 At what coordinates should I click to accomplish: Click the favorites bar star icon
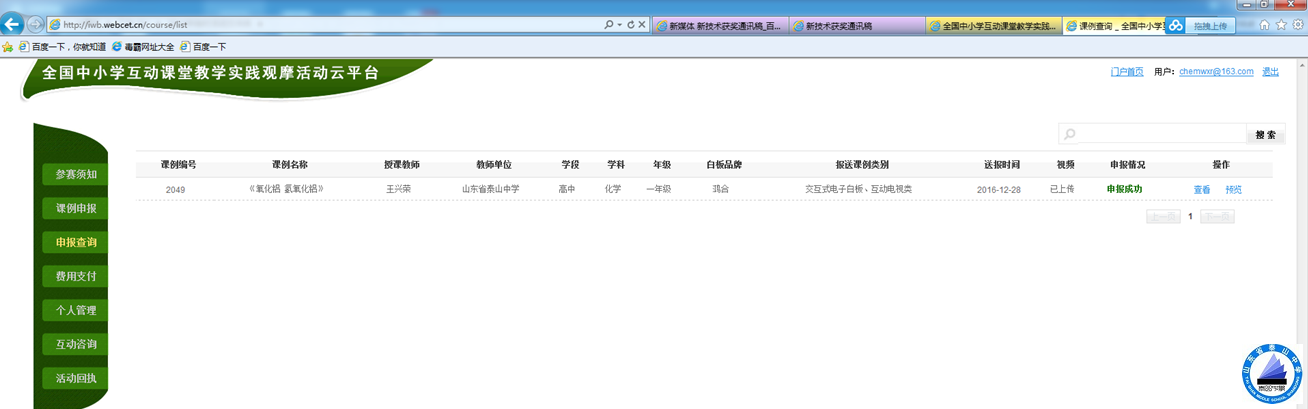click(x=8, y=47)
